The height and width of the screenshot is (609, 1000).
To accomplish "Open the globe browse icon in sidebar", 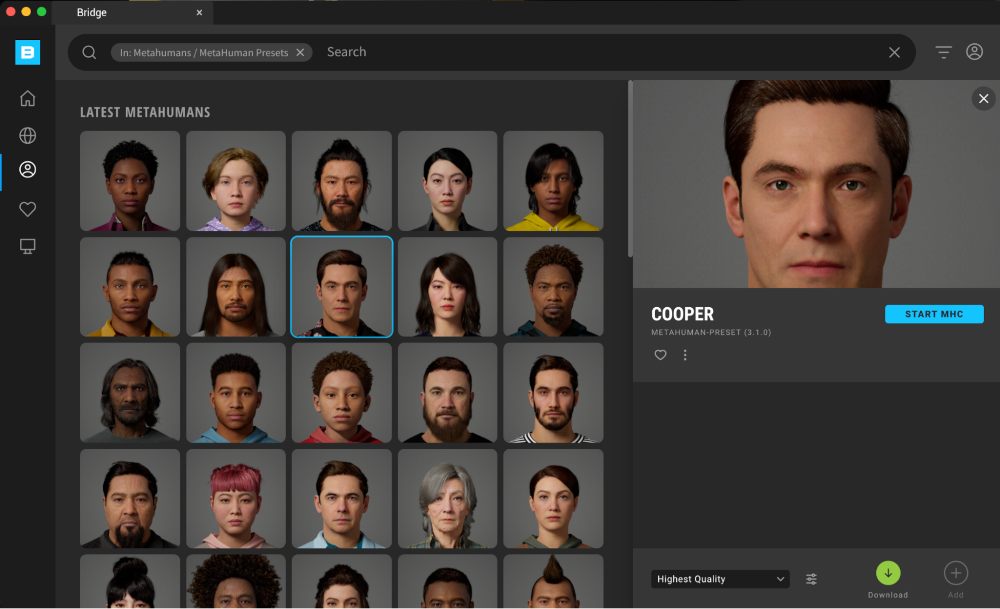I will [x=28, y=135].
